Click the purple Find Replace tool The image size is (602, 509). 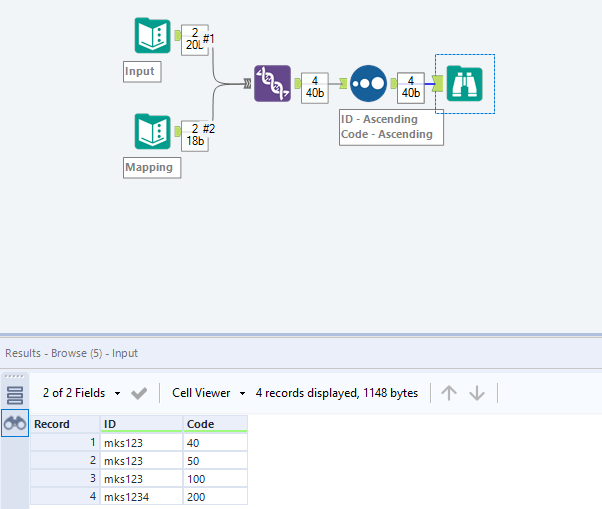pyautogui.click(x=272, y=84)
